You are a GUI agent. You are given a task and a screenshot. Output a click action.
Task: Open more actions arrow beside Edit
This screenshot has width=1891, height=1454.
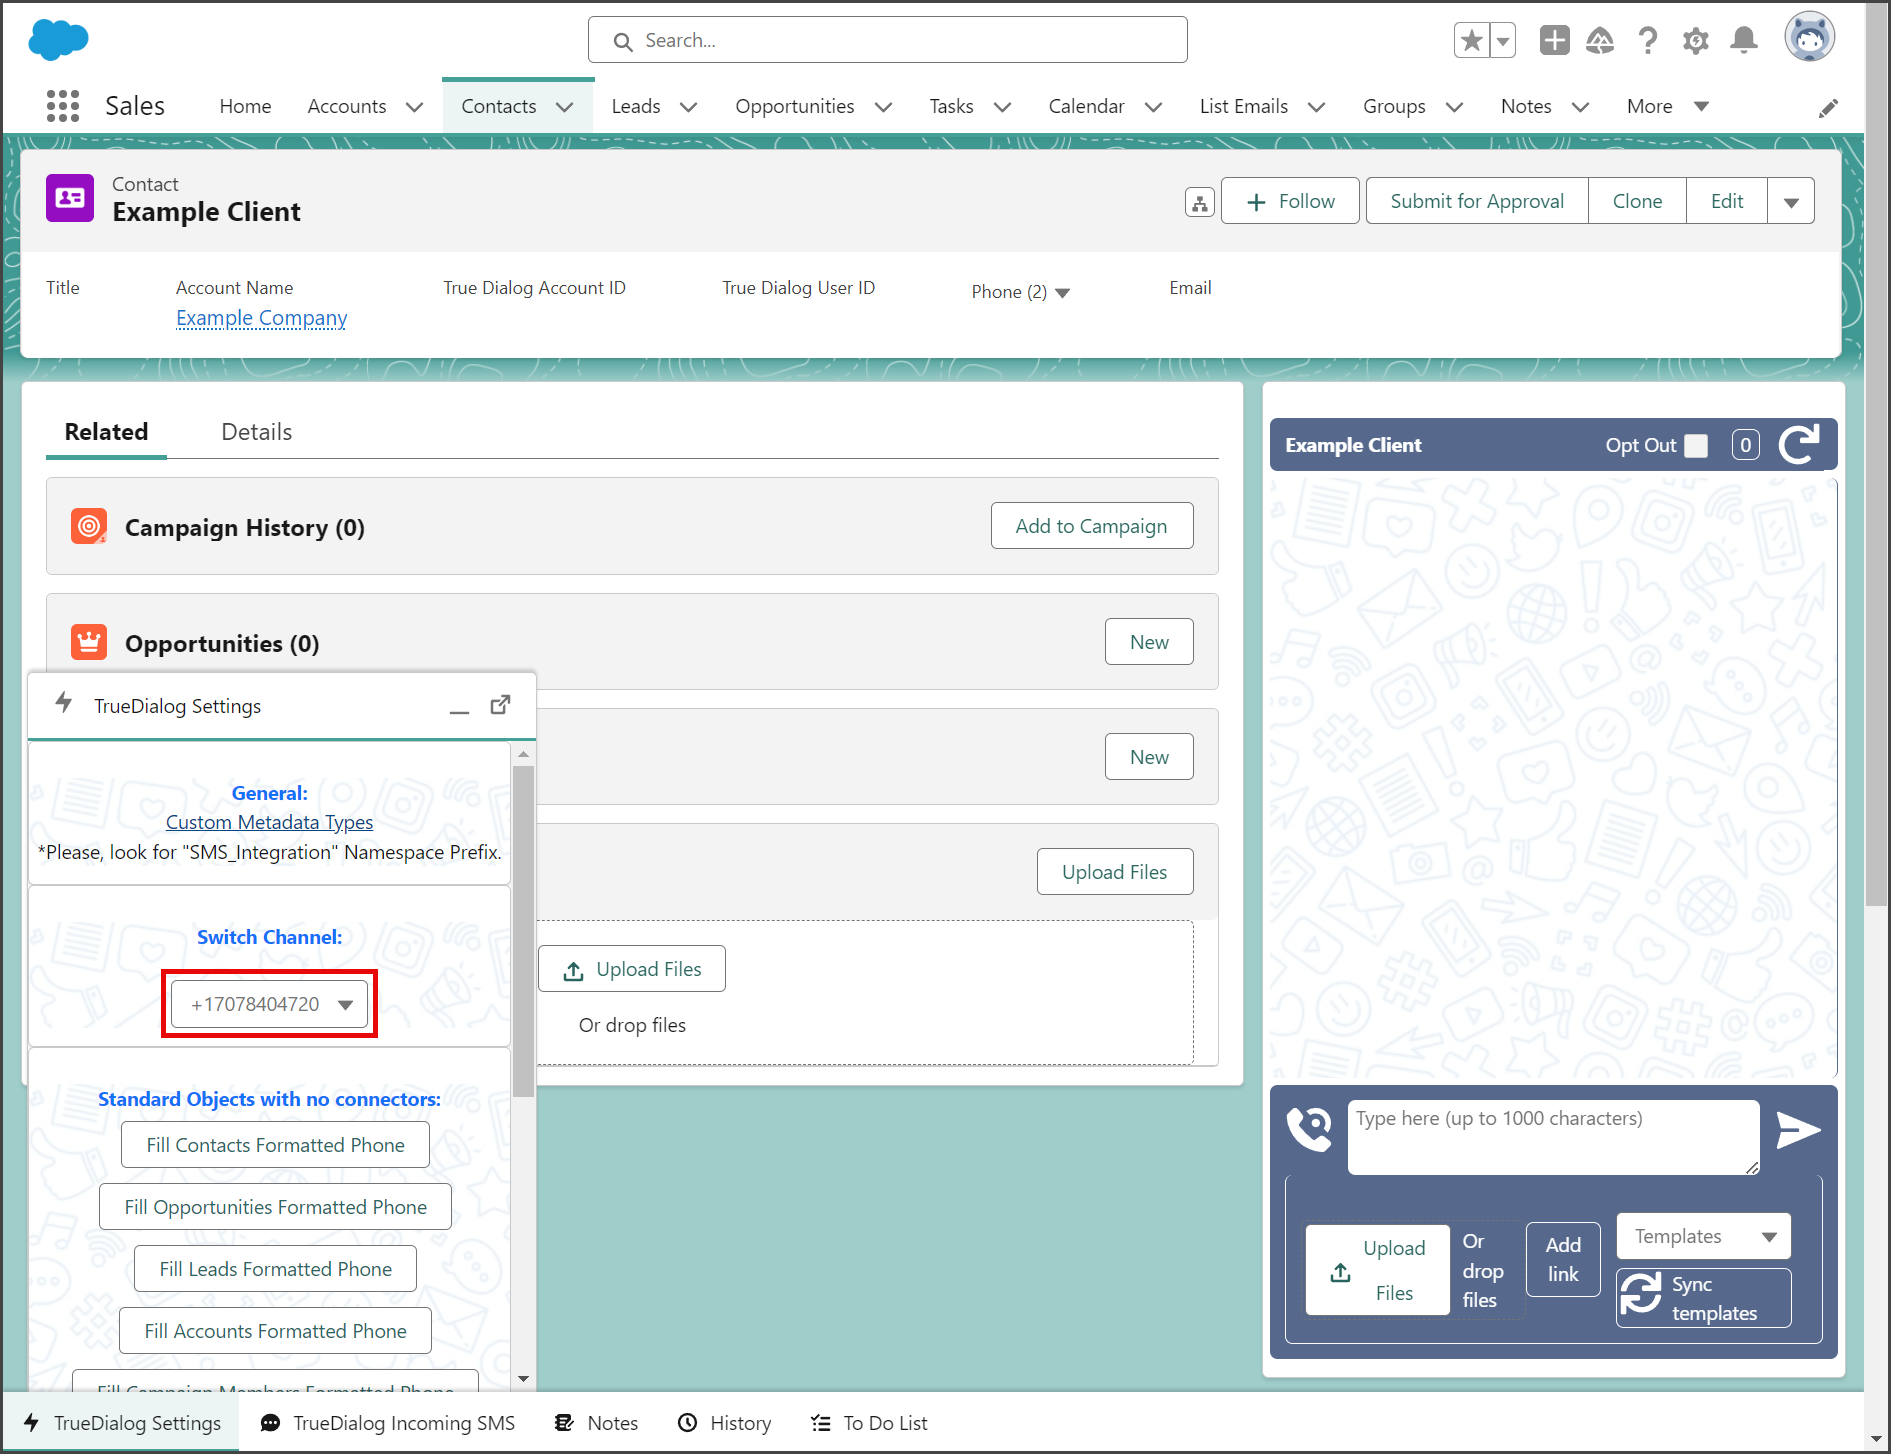pos(1791,202)
